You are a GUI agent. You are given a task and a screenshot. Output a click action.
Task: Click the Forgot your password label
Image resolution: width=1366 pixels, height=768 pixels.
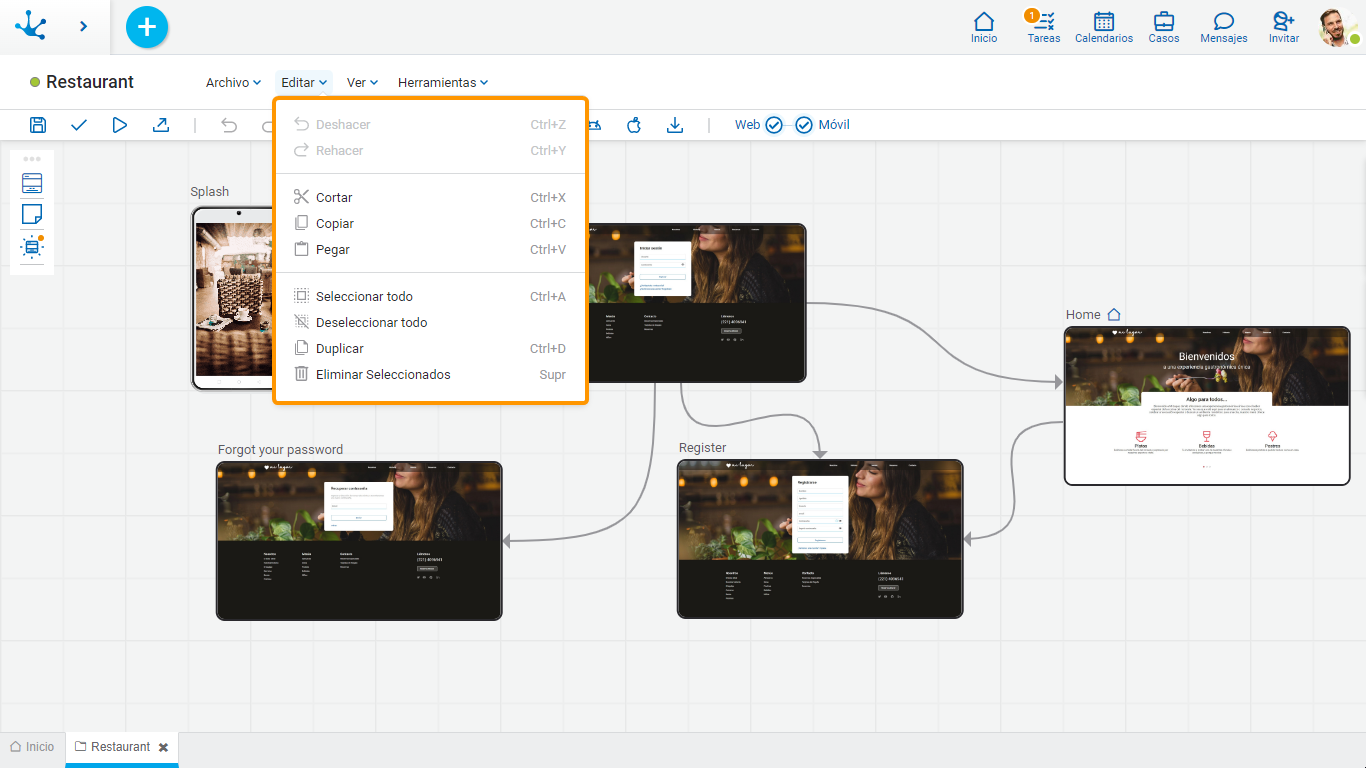coord(281,450)
